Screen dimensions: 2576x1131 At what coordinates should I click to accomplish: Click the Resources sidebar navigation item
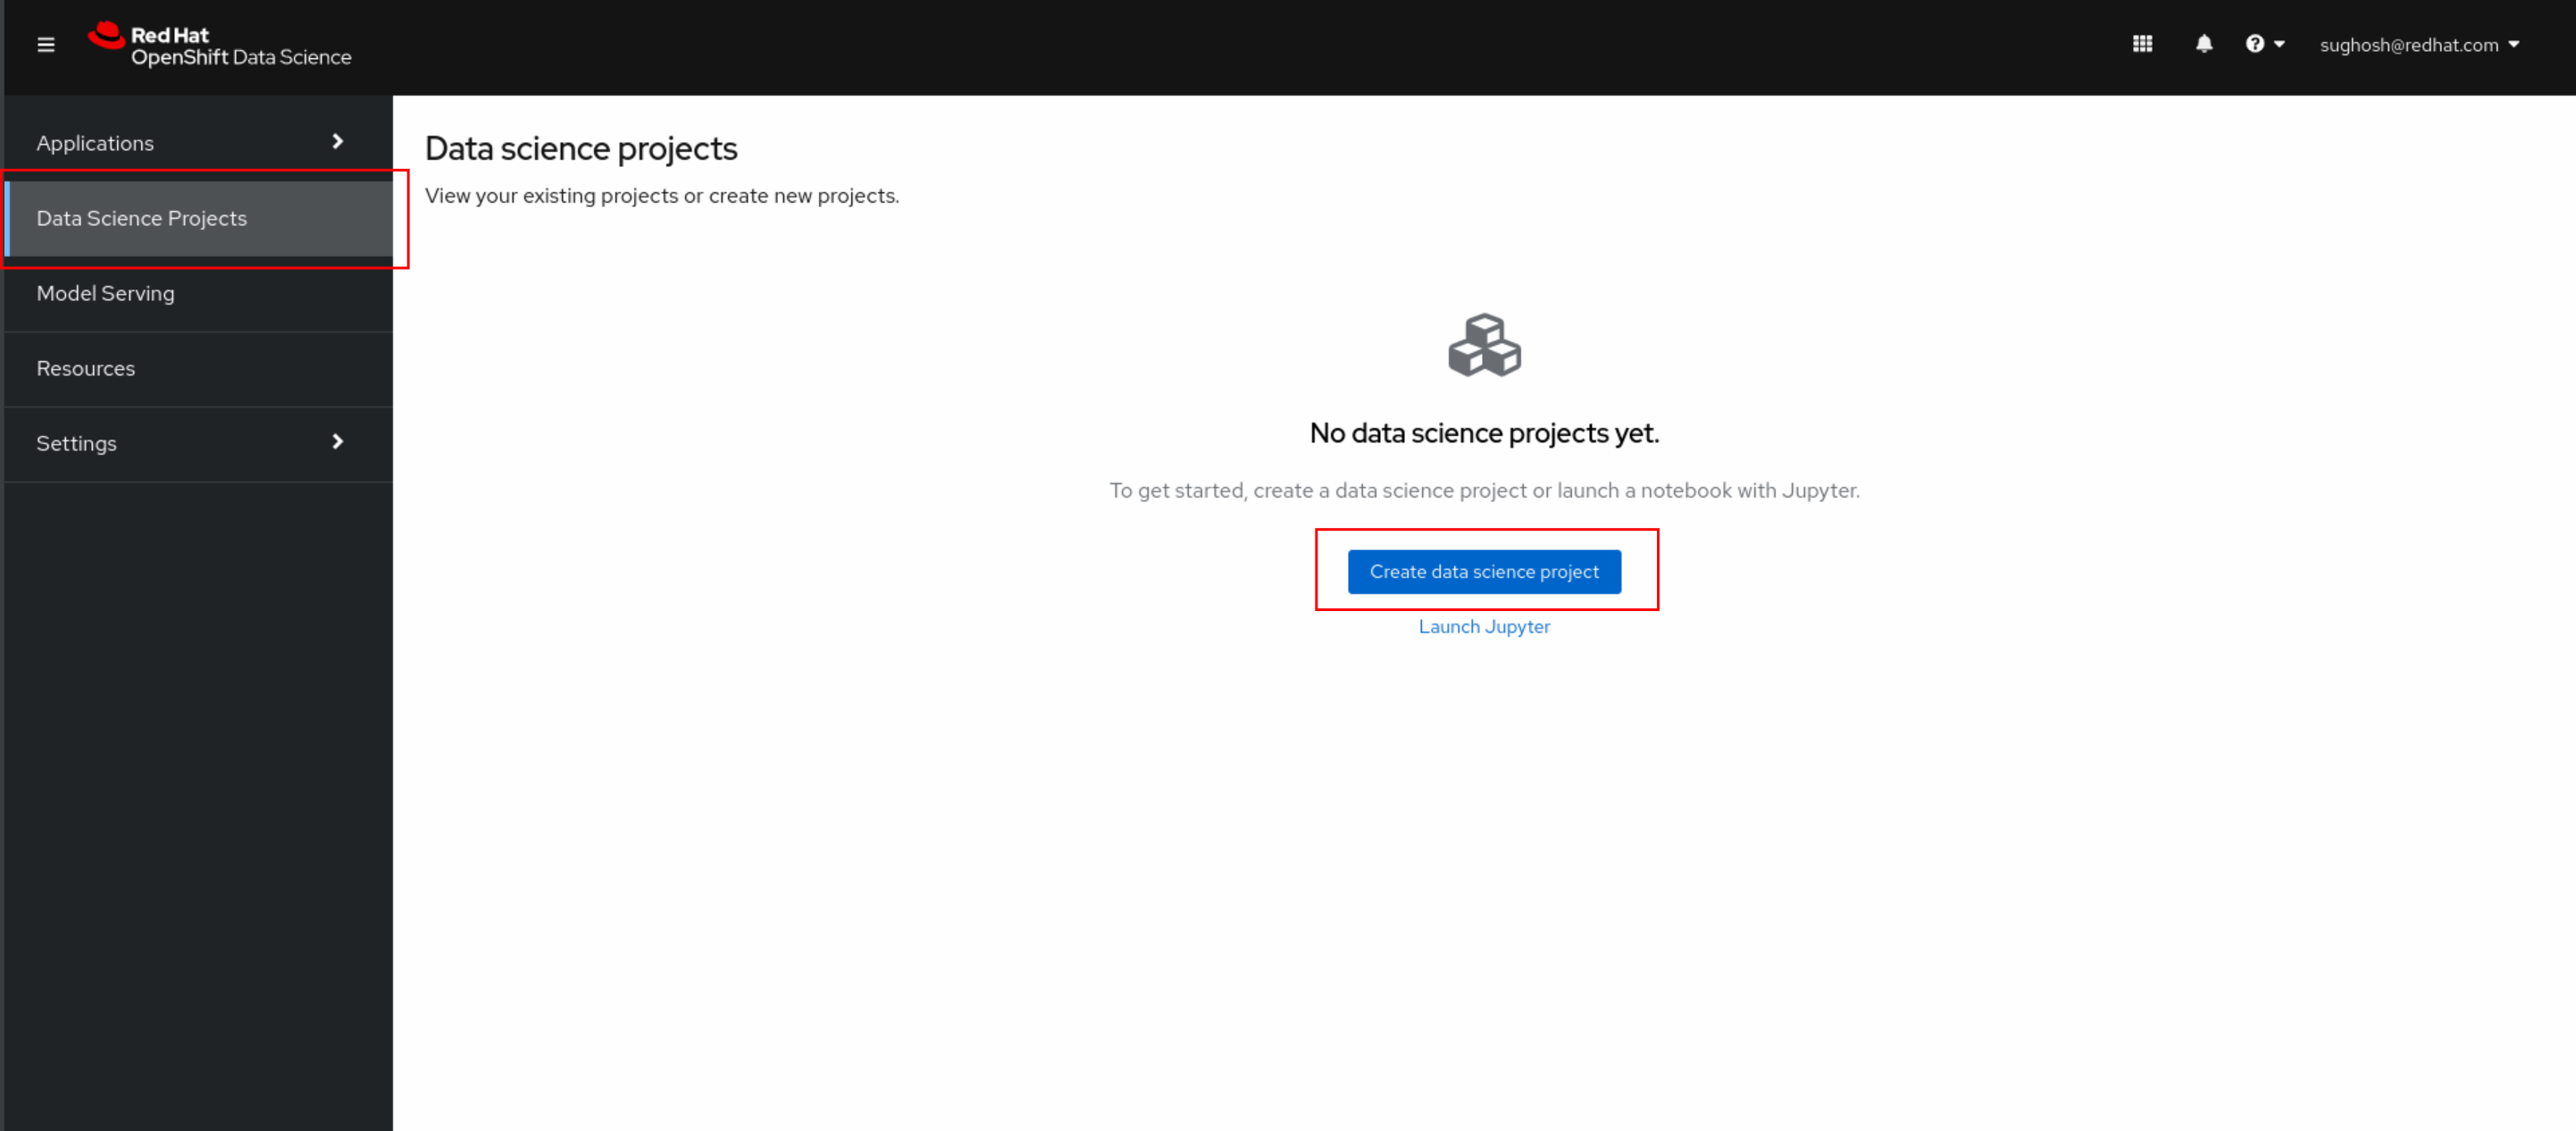(x=86, y=368)
